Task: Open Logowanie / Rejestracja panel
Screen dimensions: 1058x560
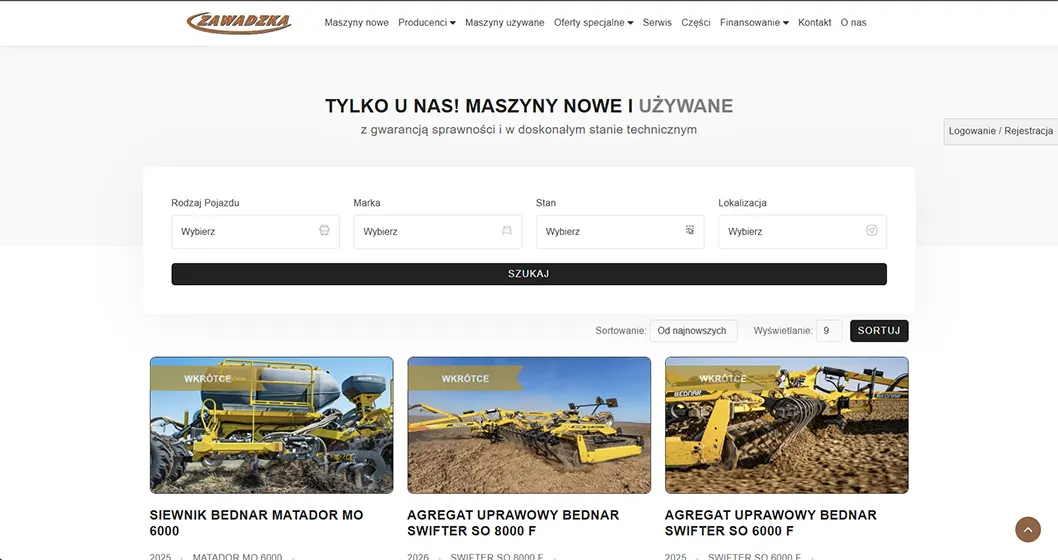Action: point(1001,131)
